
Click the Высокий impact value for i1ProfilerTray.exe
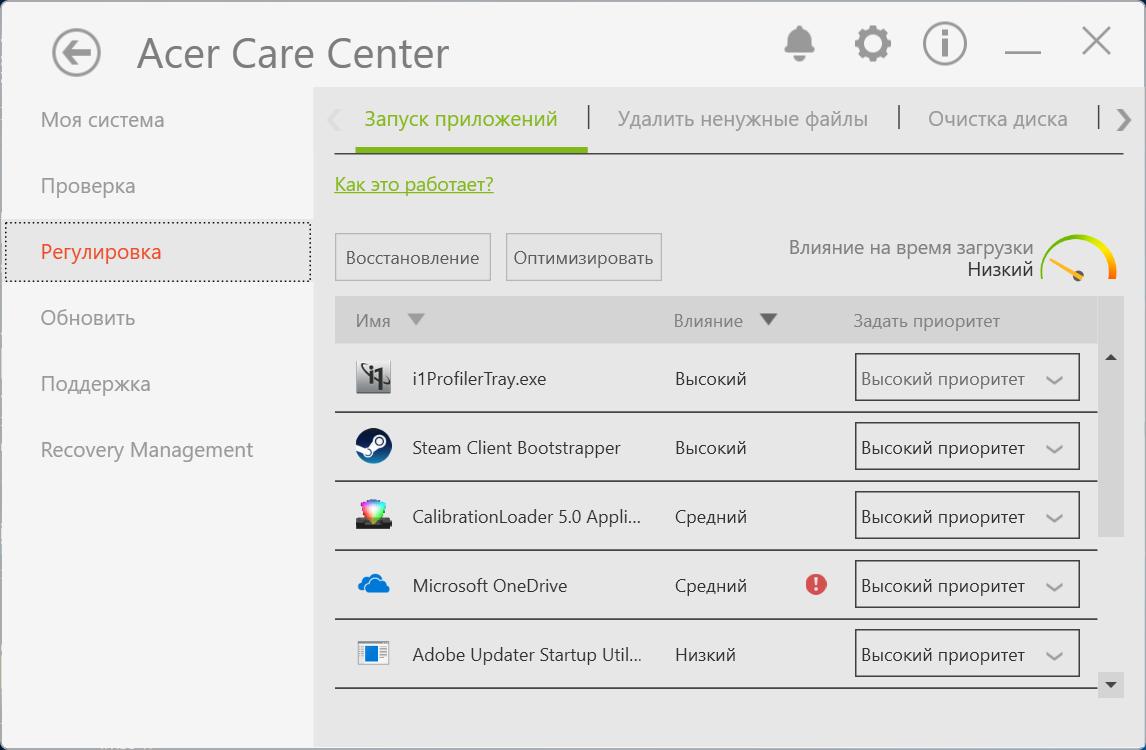710,379
